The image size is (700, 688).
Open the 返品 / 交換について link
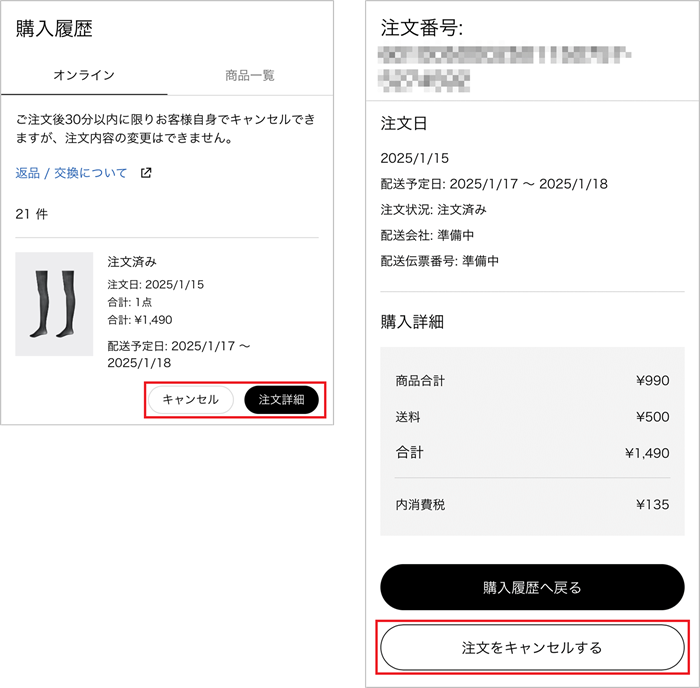(x=72, y=173)
